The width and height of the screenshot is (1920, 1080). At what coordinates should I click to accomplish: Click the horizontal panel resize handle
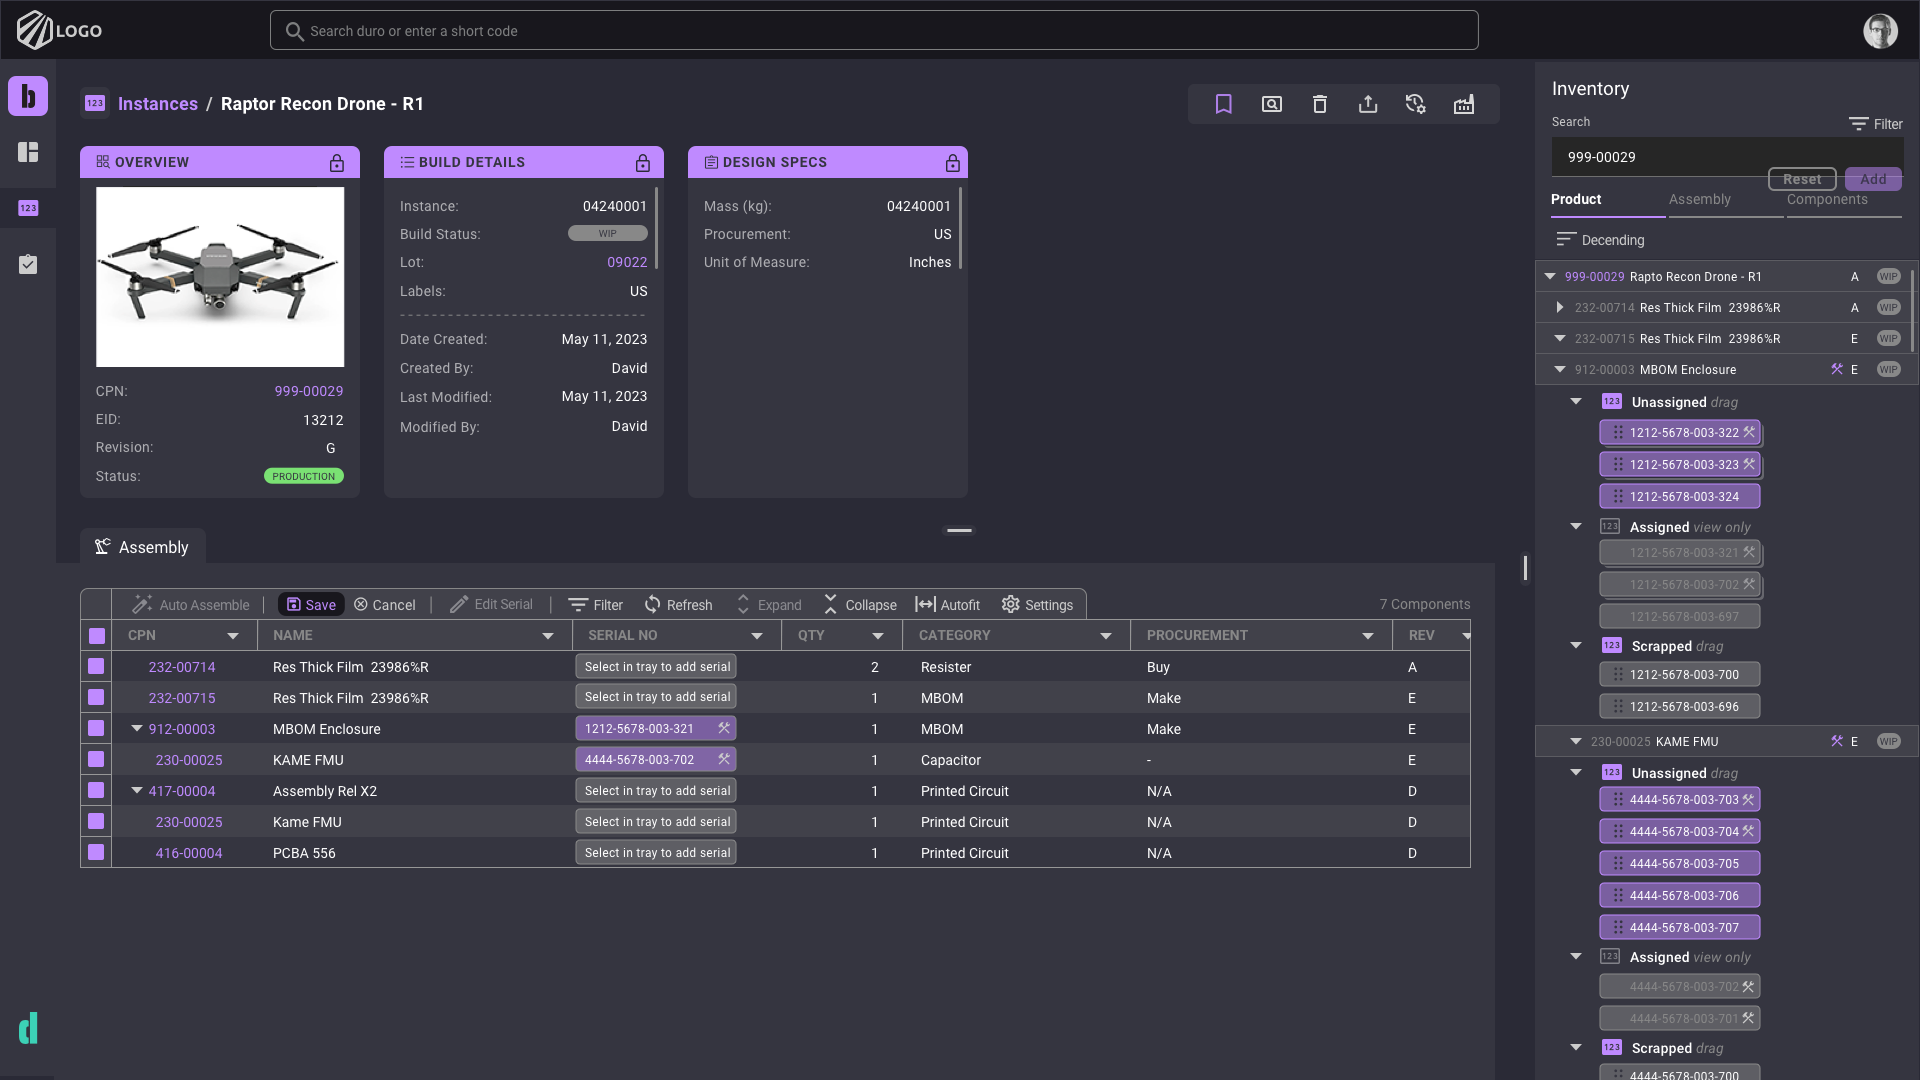[959, 531]
